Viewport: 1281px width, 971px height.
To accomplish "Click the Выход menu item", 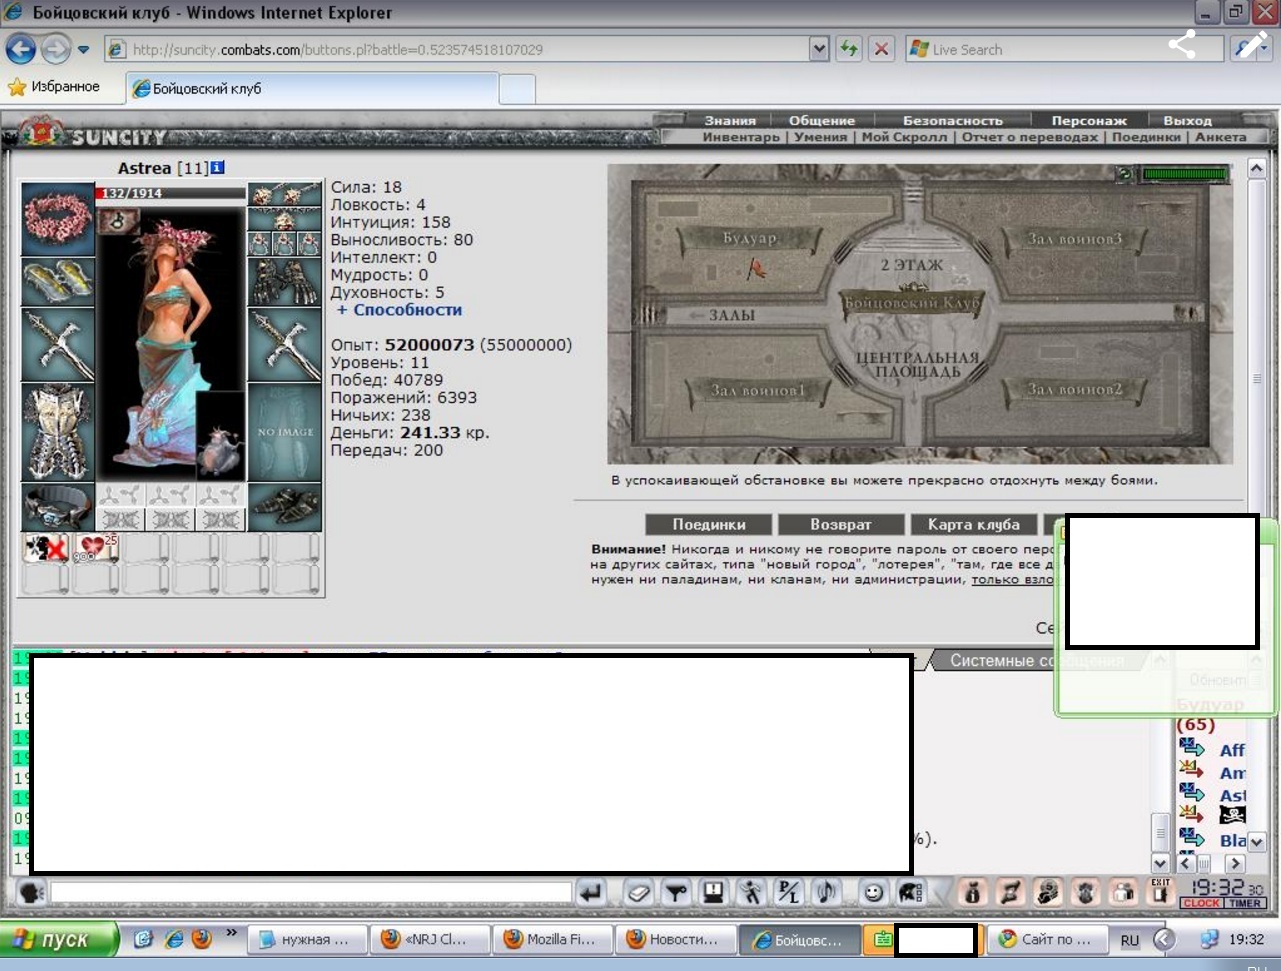I will click(x=1188, y=121).
